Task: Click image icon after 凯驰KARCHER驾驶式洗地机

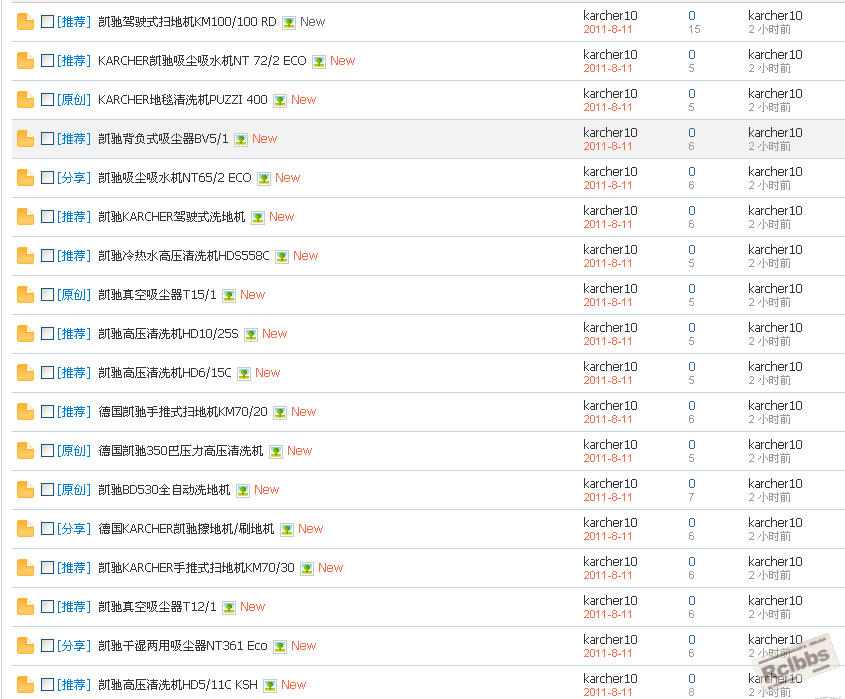Action: (x=258, y=218)
